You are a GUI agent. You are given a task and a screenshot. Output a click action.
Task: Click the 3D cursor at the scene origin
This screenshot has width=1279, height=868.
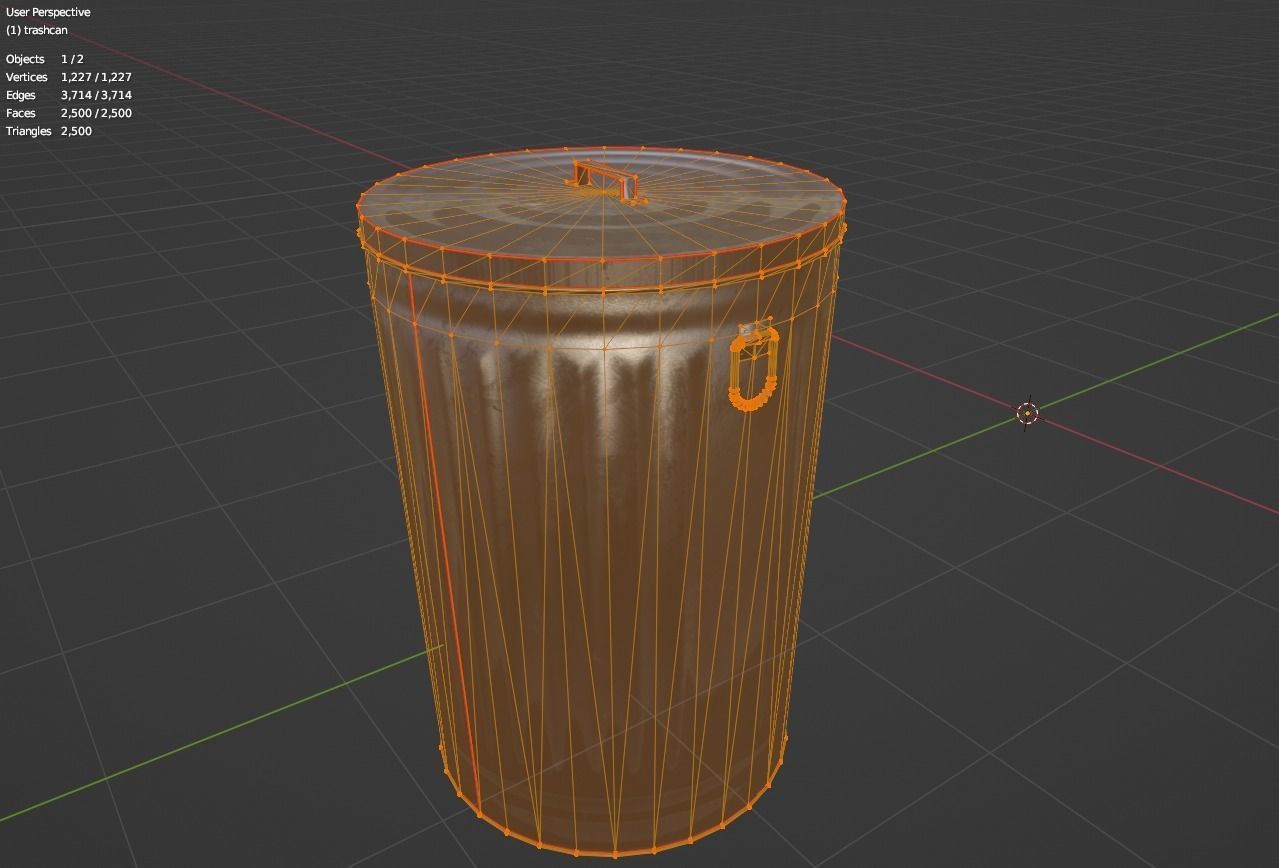point(1027,413)
